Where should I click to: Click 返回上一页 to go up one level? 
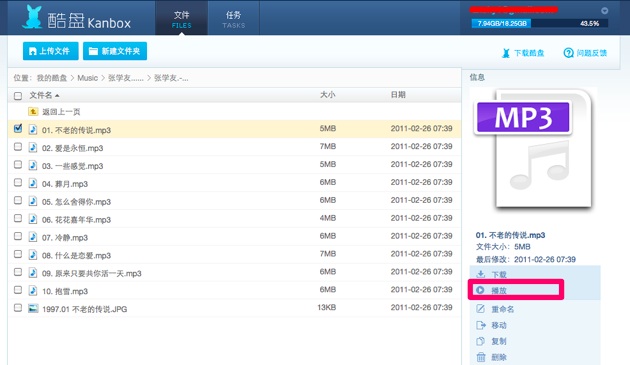[x=61, y=112]
